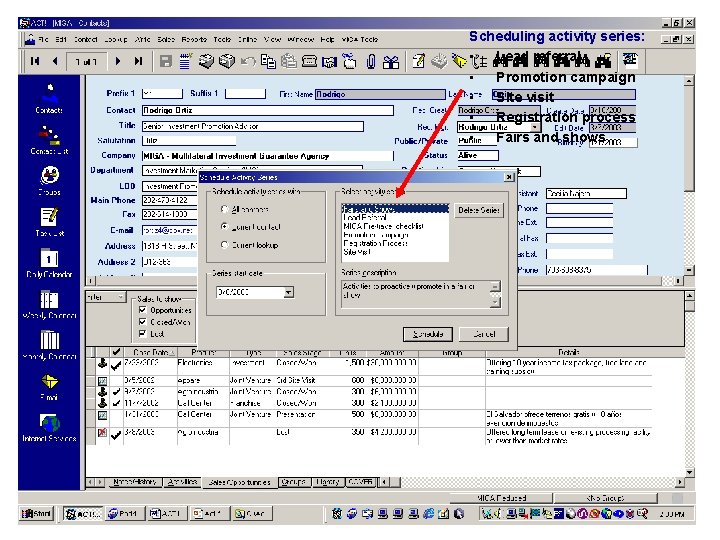Click the taskbar clock
The image size is (720, 540).
click(x=672, y=514)
